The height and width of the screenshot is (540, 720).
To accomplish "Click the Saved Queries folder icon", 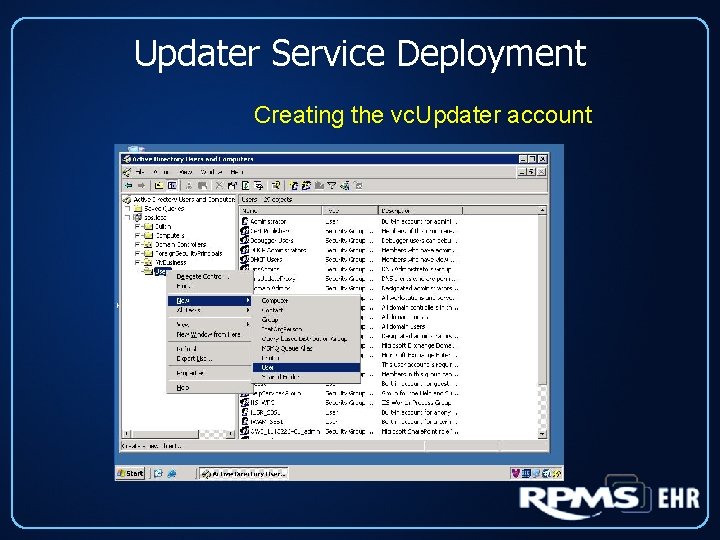I will click(x=138, y=208).
